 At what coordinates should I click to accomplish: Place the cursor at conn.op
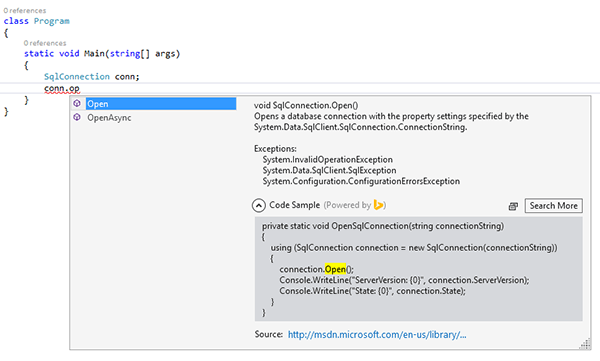click(x=62, y=88)
